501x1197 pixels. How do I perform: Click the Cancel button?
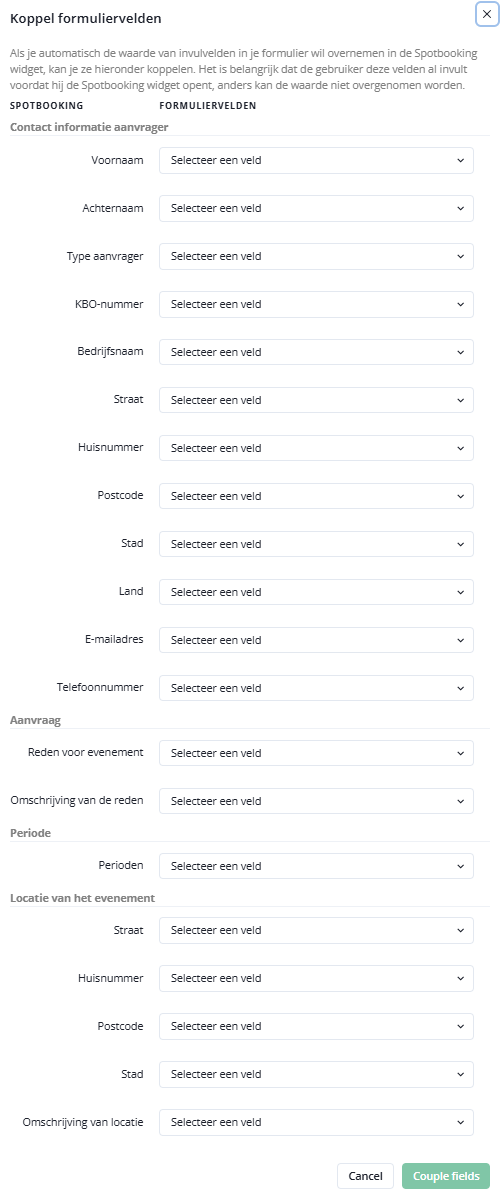pos(365,1176)
